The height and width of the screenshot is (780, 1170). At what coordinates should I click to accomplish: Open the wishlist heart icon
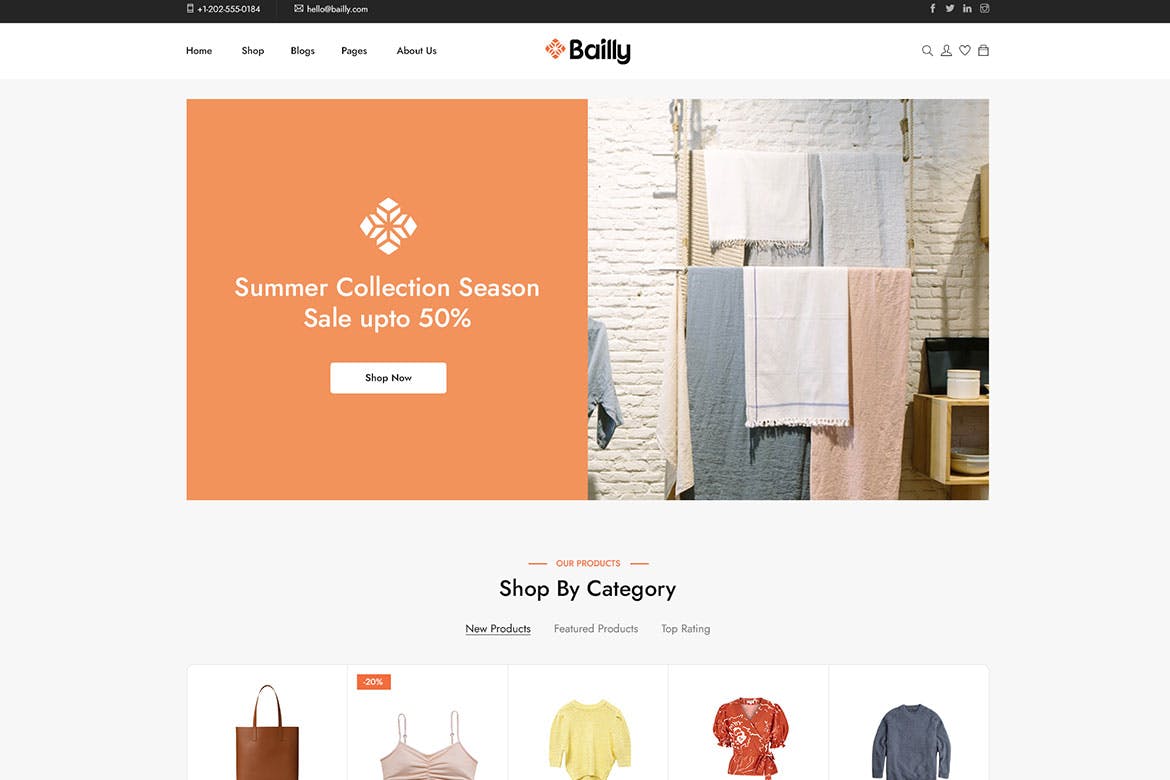point(965,51)
